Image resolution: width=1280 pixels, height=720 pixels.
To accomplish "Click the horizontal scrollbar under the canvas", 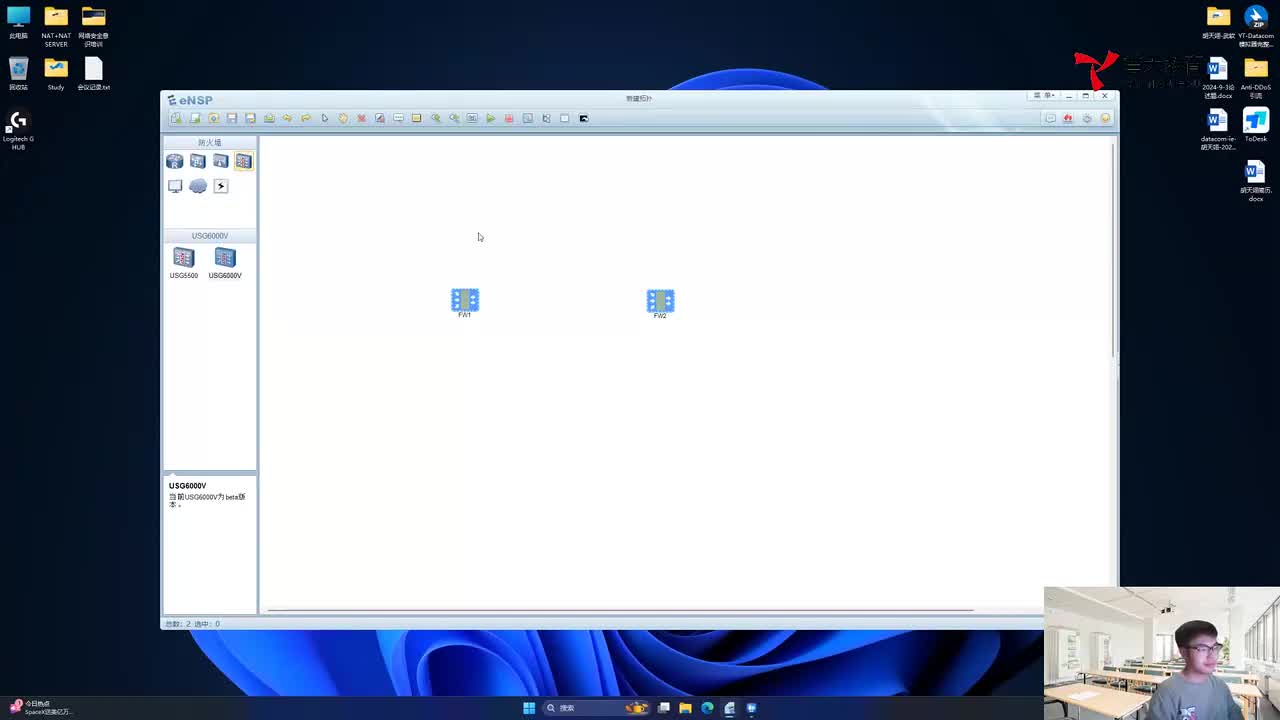I will tap(620, 609).
